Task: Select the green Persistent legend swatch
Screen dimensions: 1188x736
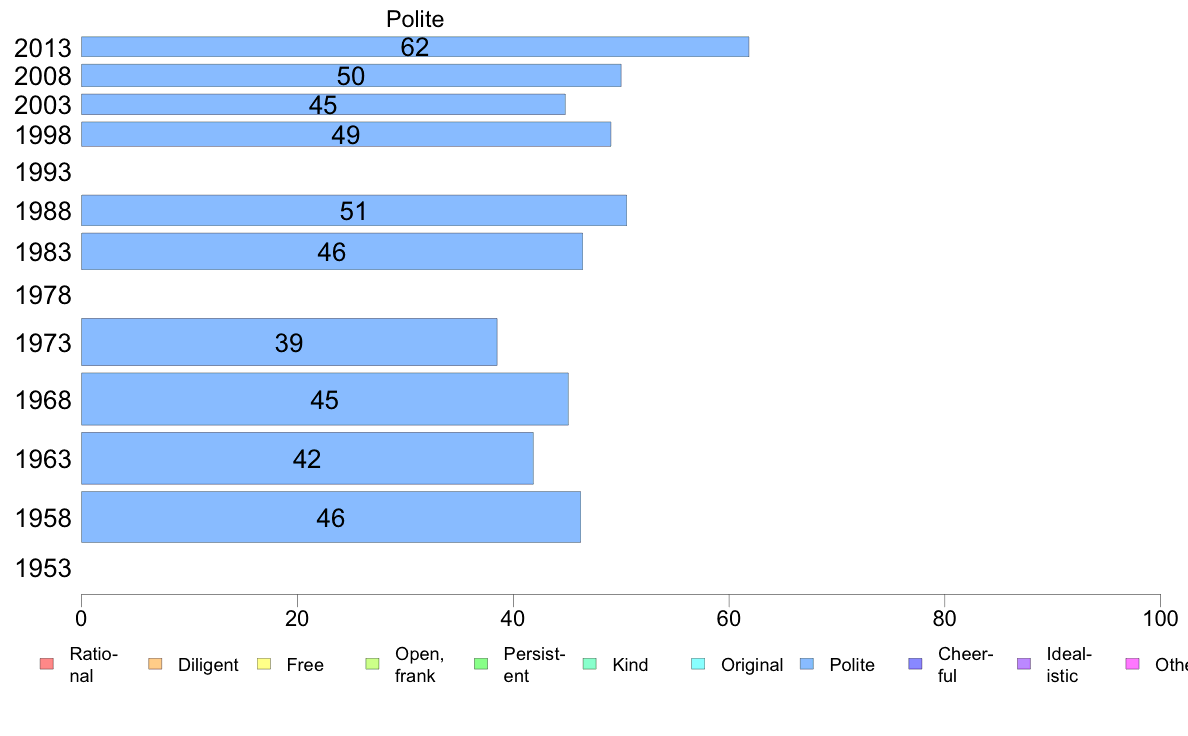Action: (481, 665)
